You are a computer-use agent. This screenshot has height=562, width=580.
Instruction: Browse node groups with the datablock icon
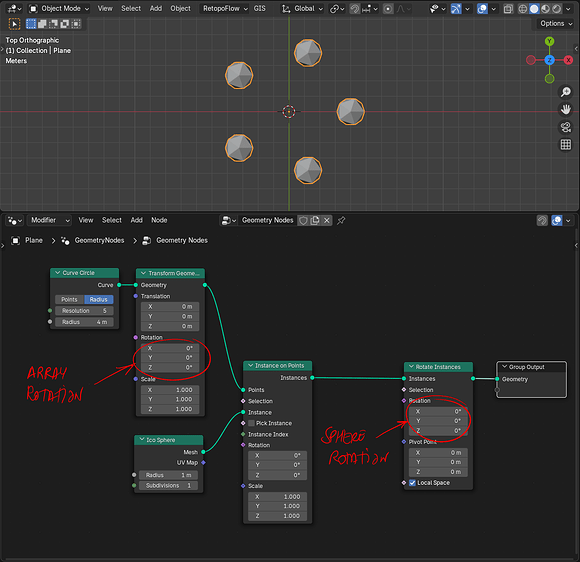[229, 221]
